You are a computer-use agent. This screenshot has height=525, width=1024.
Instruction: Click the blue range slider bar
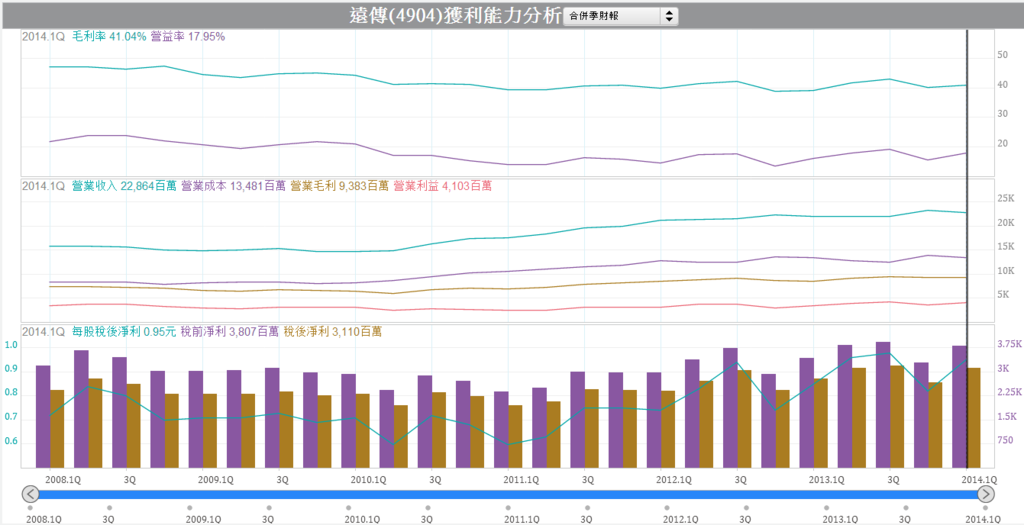[508, 494]
